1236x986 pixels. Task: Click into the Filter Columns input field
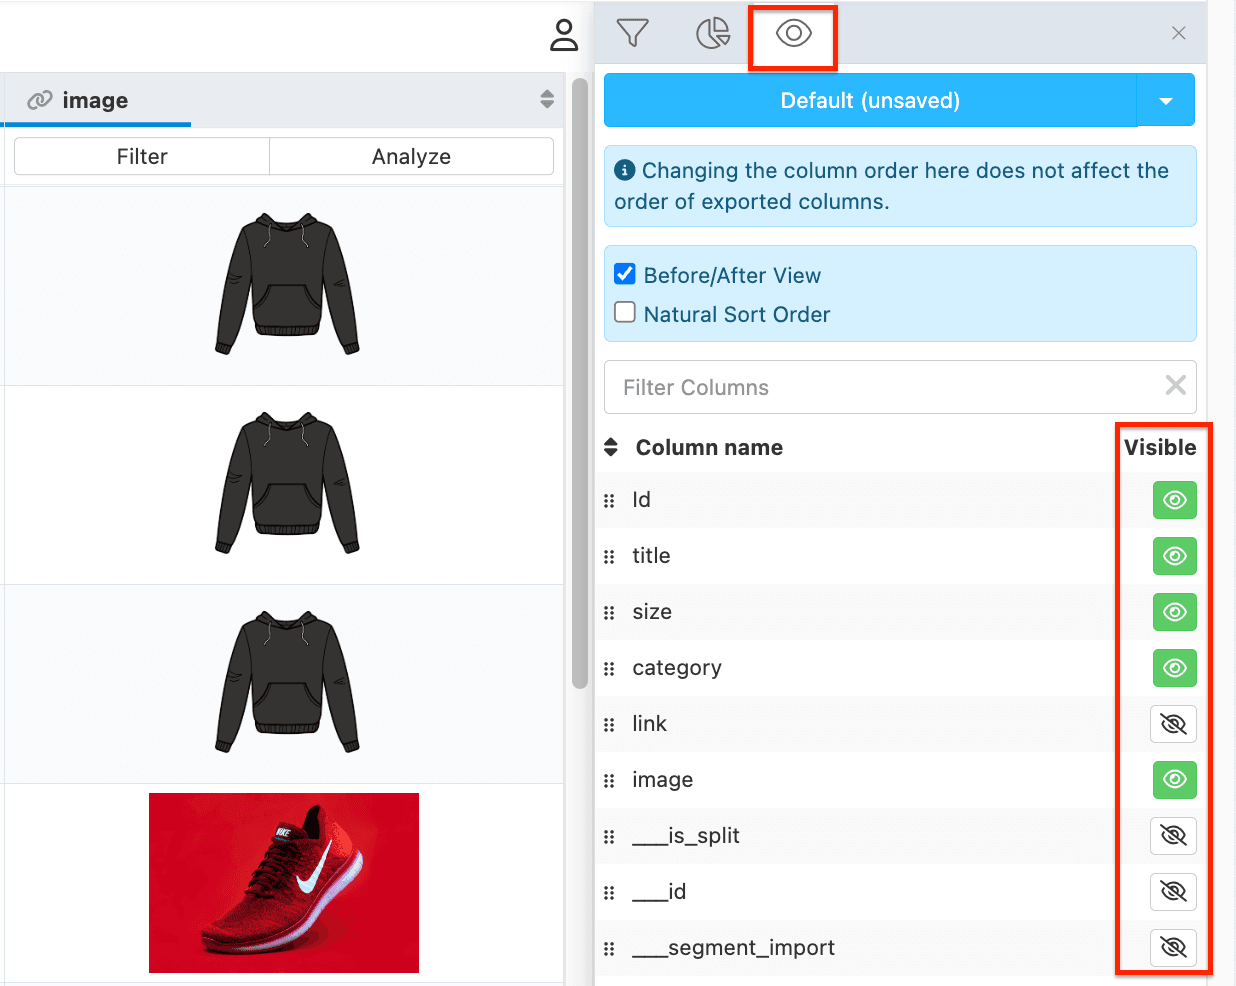coord(880,387)
